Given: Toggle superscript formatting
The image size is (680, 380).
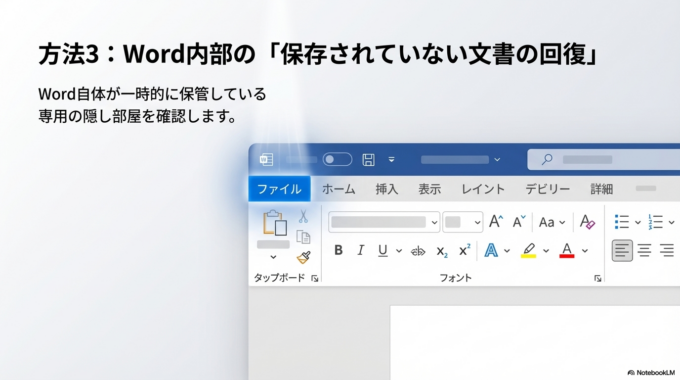Looking at the screenshot, I should tap(464, 250).
